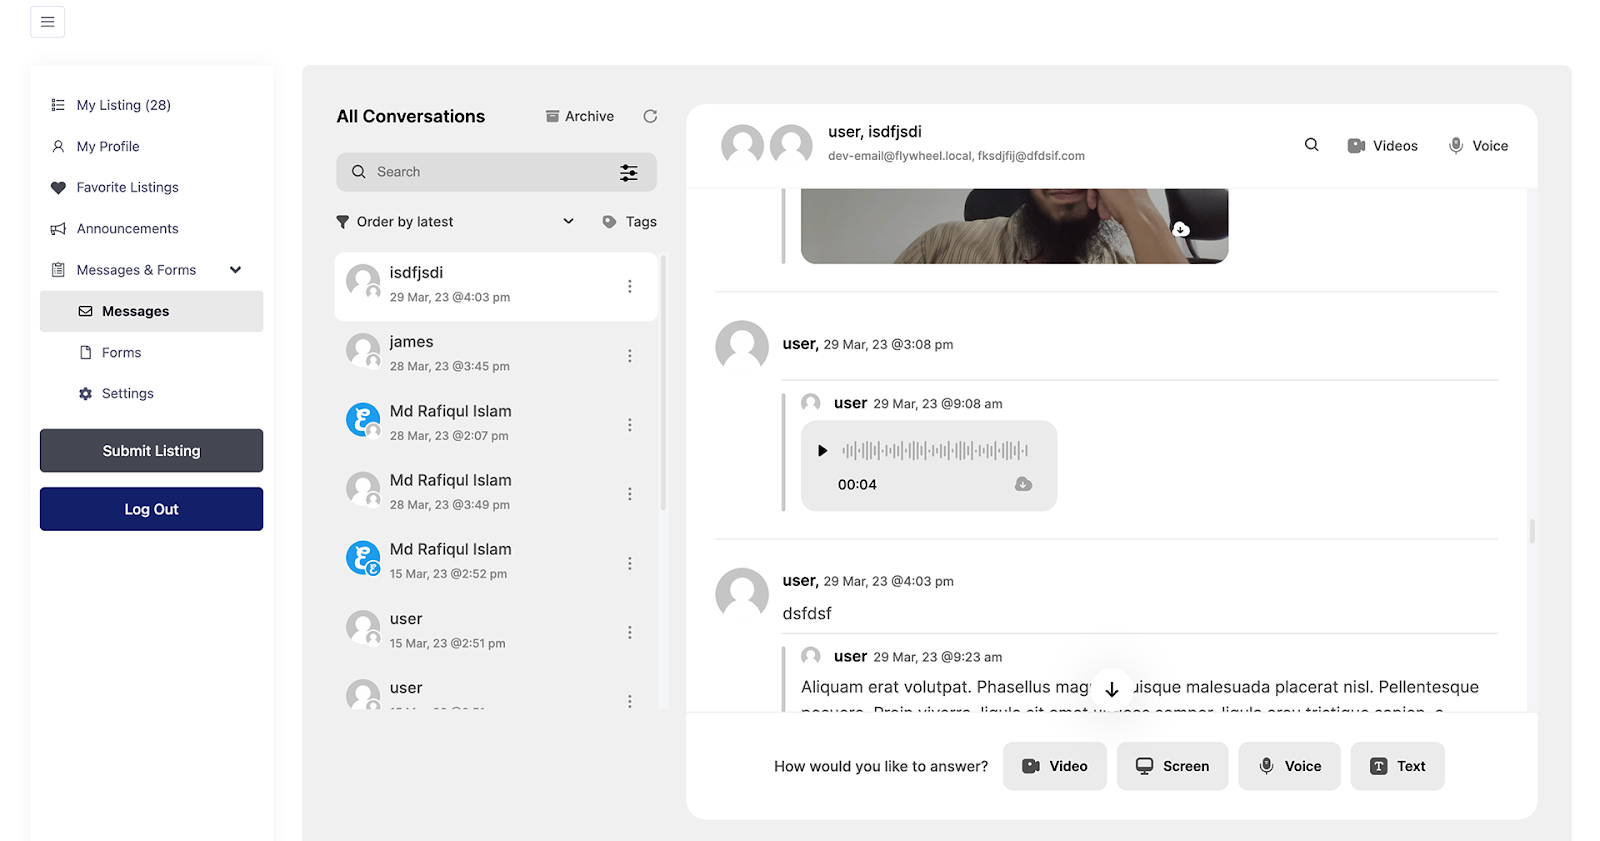Viewport: 1600px width, 841px height.
Task: Open the Archive conversations
Action: click(580, 116)
